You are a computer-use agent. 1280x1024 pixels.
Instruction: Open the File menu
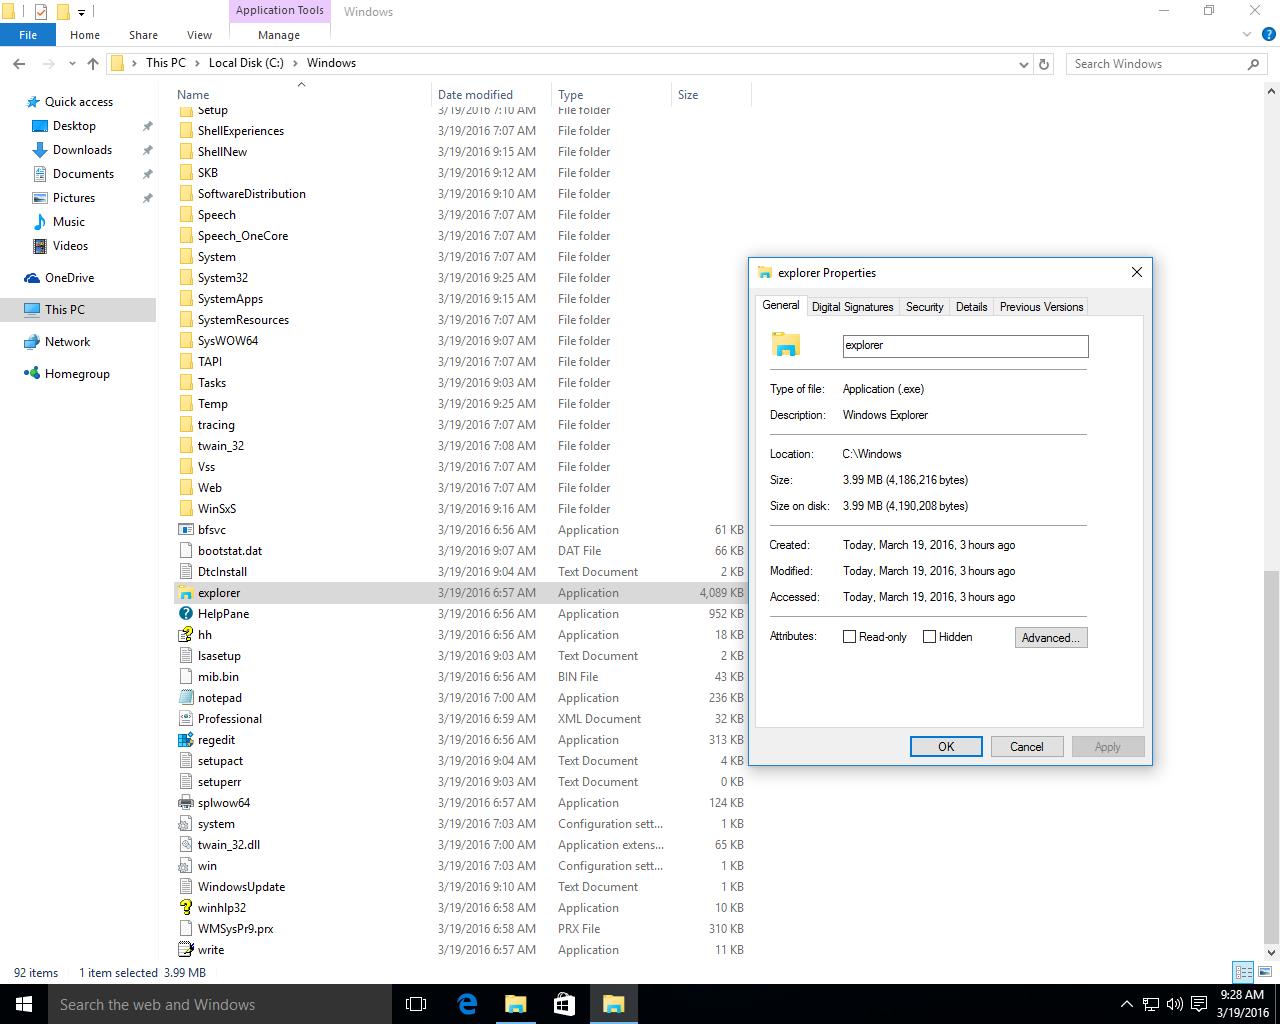pos(28,35)
